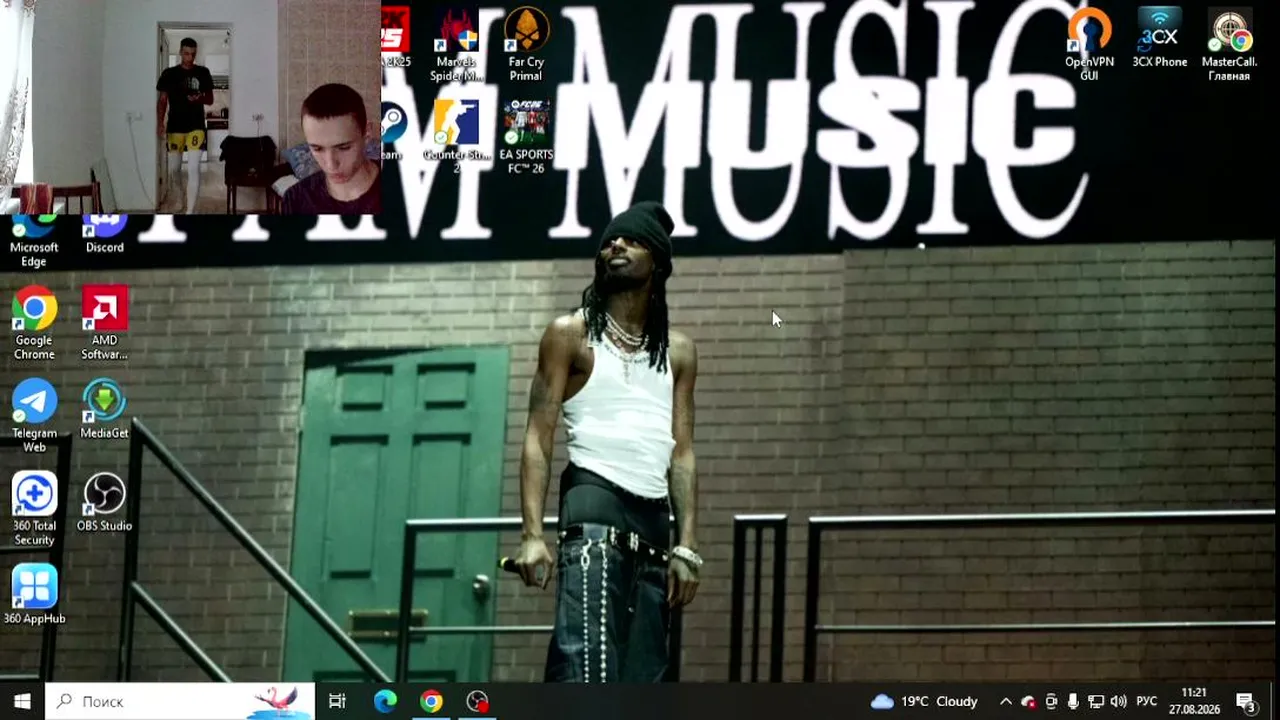1280x720 pixels.
Task: Select the Microsoft Edge desktop shortcut
Action: (x=34, y=240)
